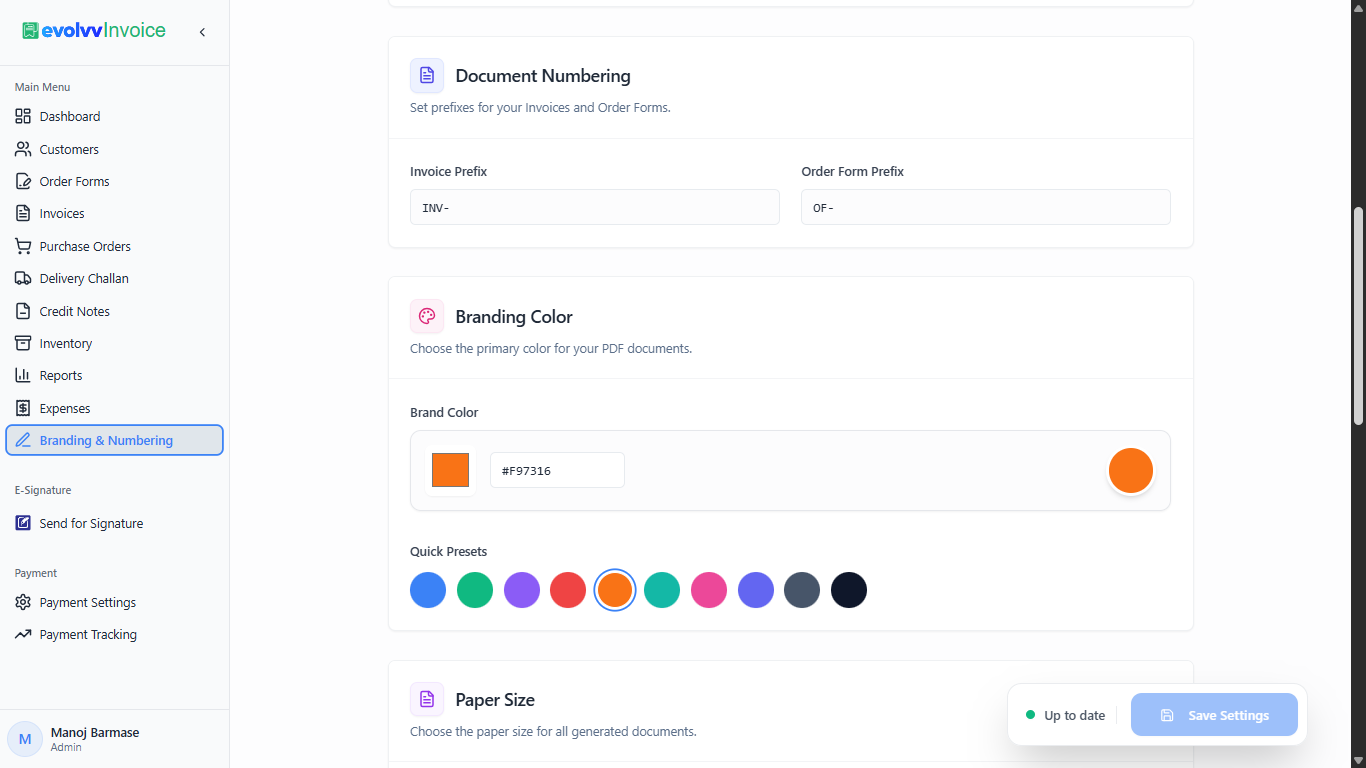The image size is (1366, 768).
Task: Open Dashboard from main menu
Action: click(x=70, y=116)
